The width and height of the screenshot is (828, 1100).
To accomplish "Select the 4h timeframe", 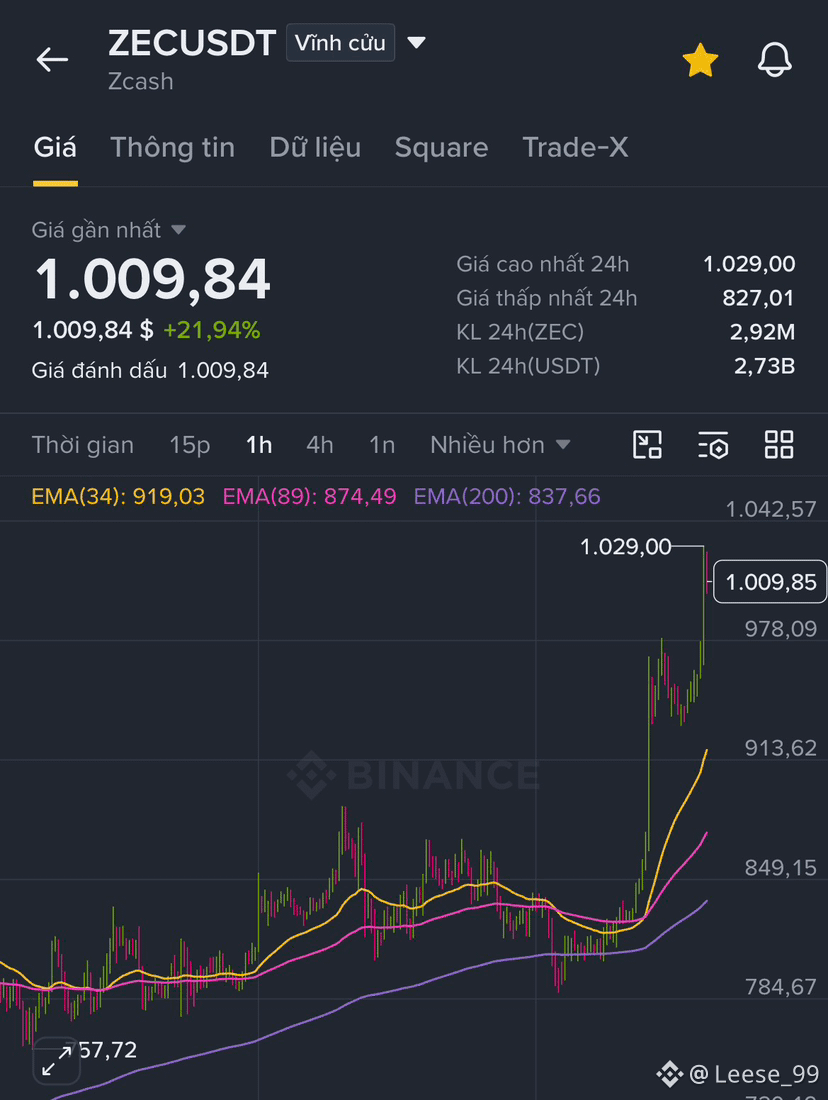I will 320,445.
